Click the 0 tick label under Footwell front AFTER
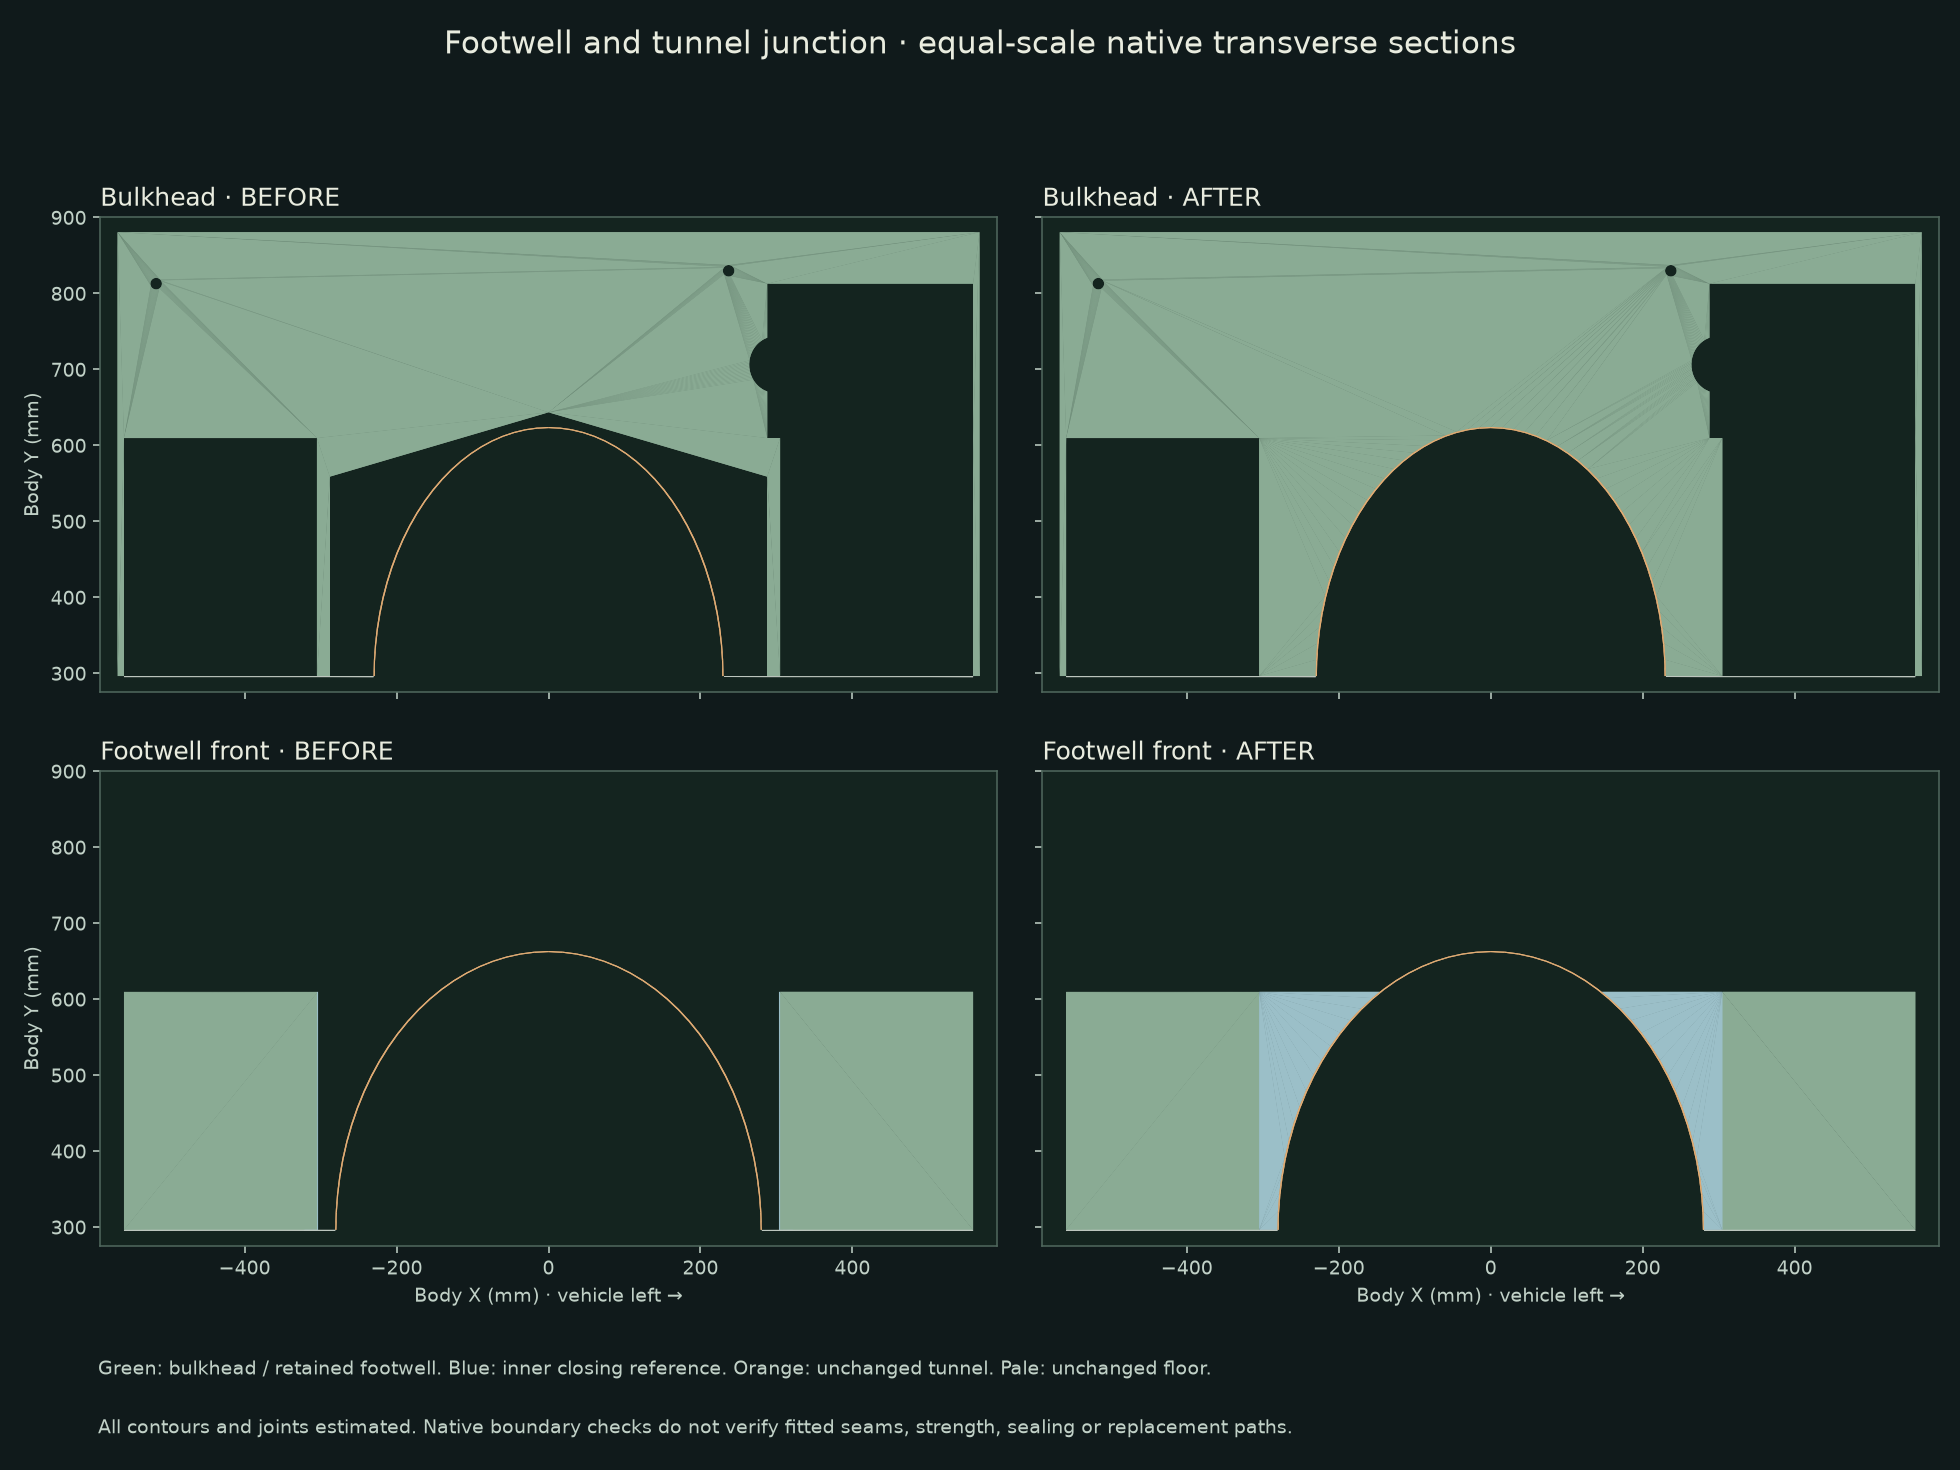Screen dimensions: 1960x1470 [1490, 1268]
